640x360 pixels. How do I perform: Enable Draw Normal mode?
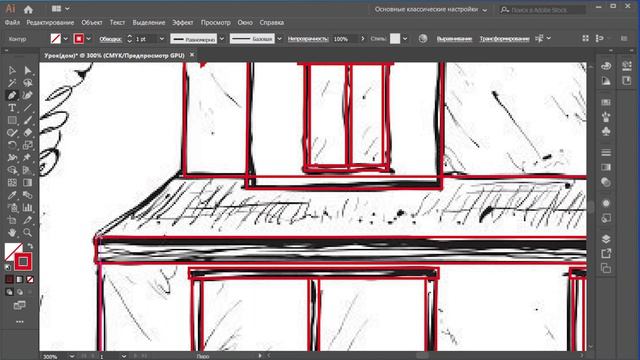point(9,292)
